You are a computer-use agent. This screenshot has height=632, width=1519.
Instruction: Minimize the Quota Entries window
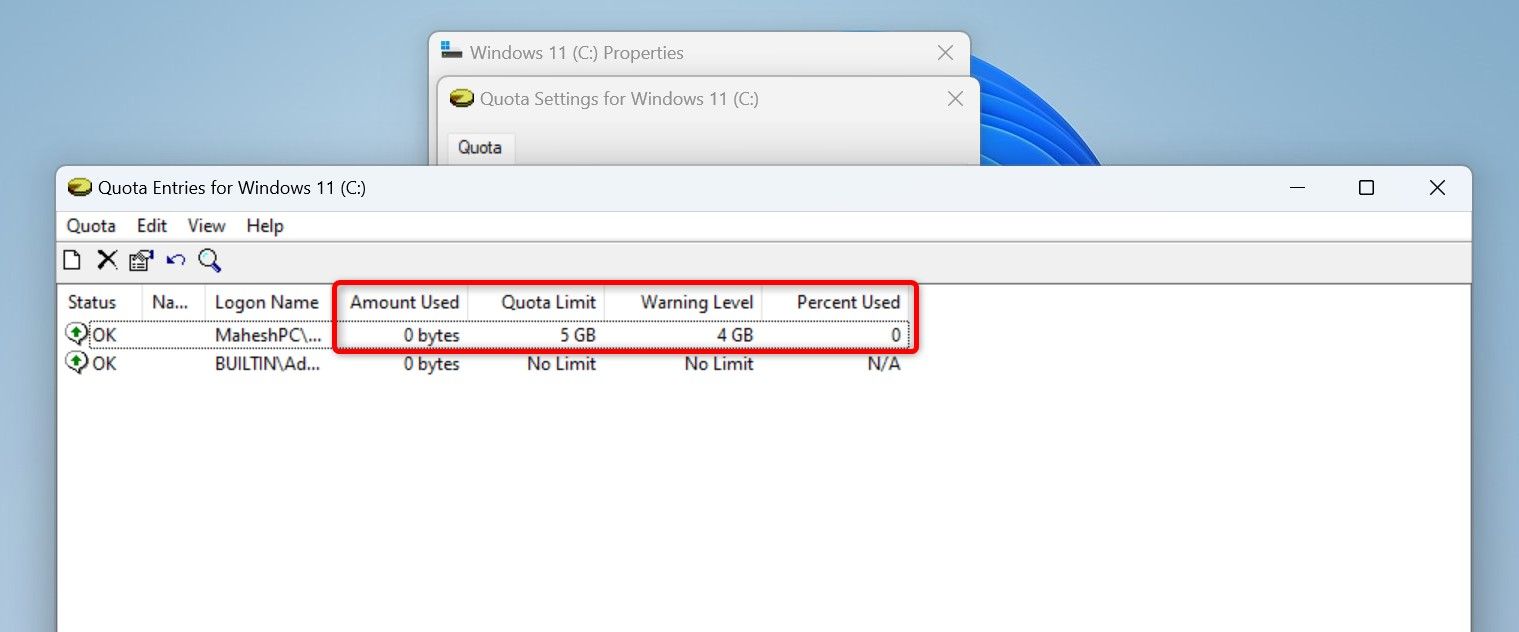pos(1298,187)
